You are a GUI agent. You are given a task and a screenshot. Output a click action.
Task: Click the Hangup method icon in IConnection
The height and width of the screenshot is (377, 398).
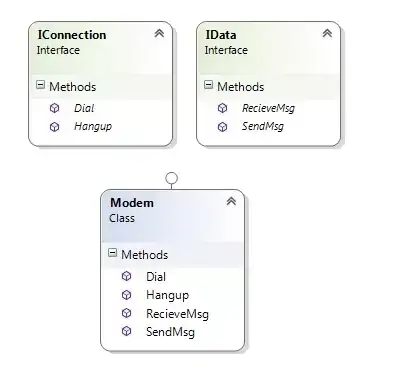[x=54, y=127]
